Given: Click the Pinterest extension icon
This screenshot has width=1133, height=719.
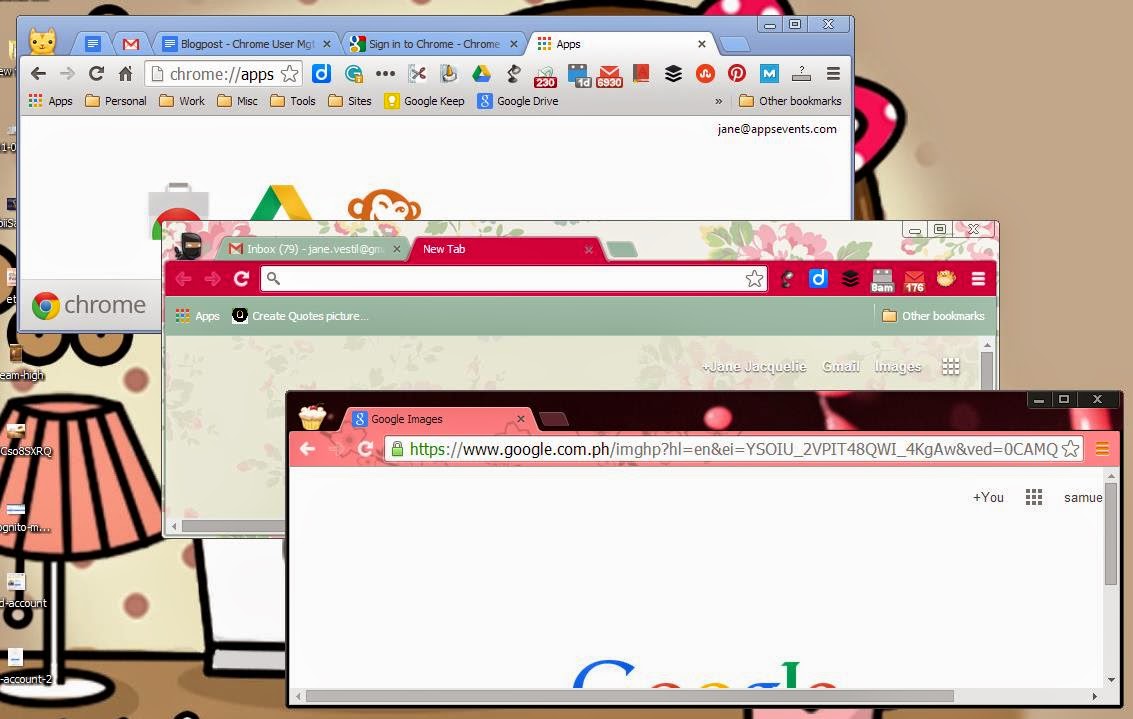Looking at the screenshot, I should pyautogui.click(x=737, y=74).
